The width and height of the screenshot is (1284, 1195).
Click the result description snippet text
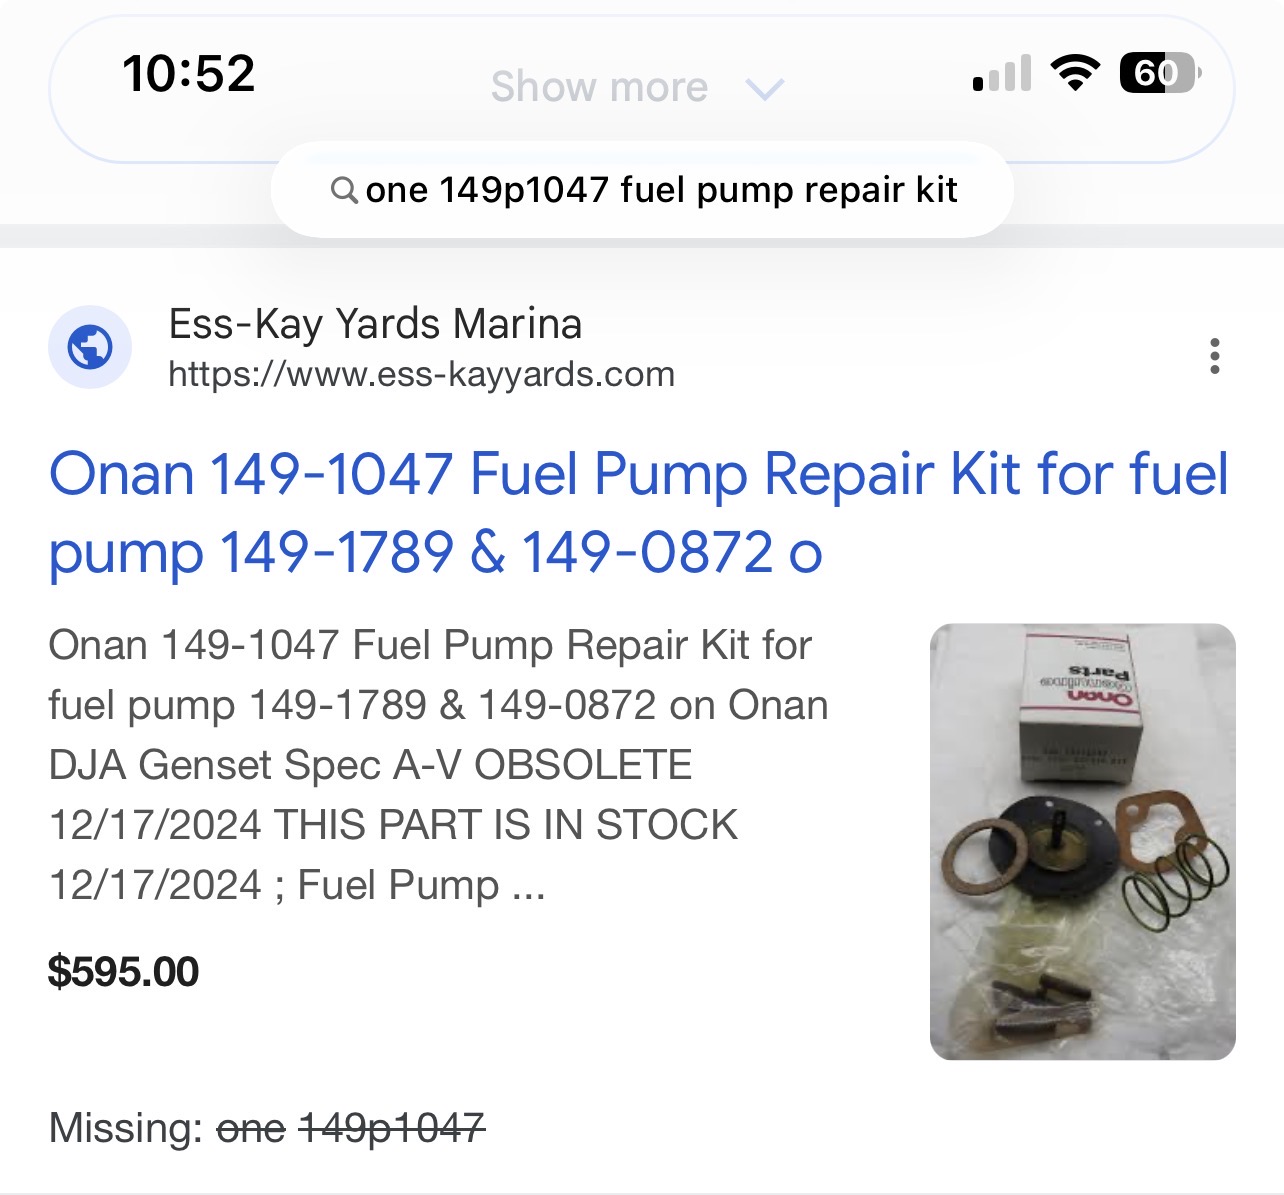point(438,765)
